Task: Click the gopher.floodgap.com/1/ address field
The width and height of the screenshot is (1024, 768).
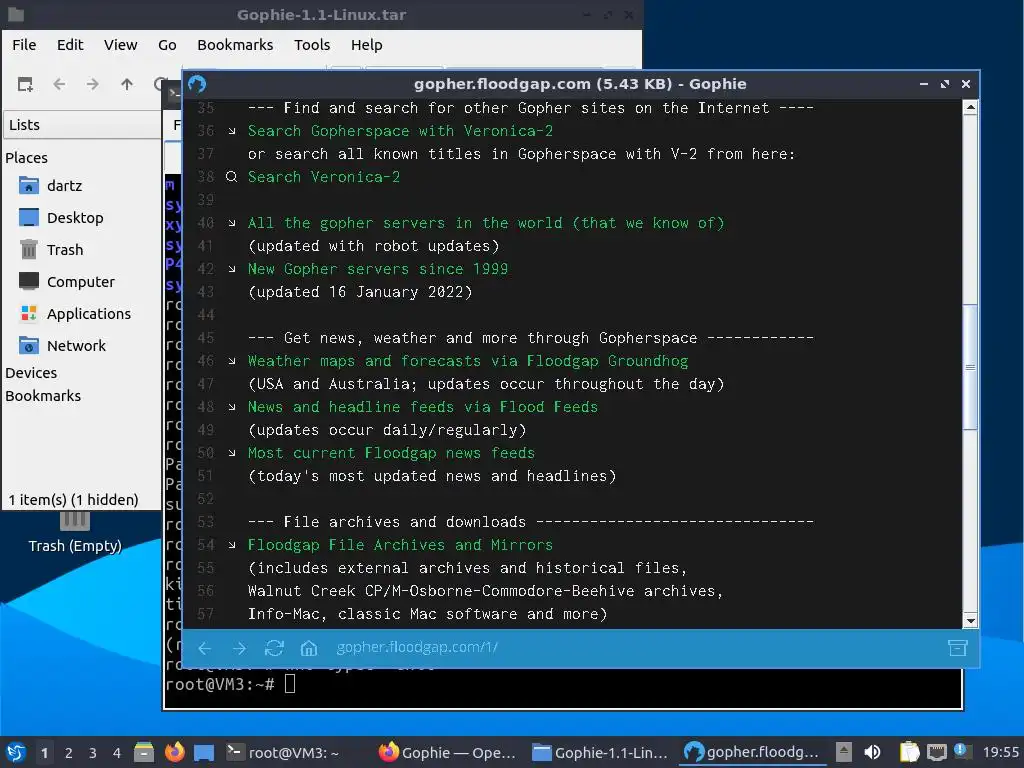Action: [x=417, y=647]
